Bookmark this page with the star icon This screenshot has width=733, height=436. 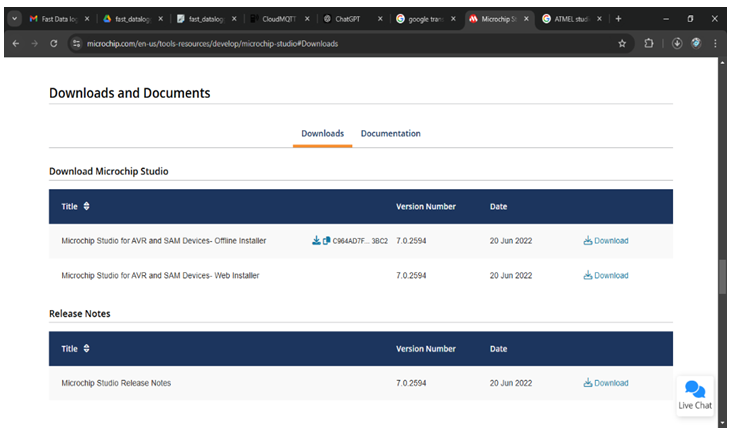[x=622, y=43]
